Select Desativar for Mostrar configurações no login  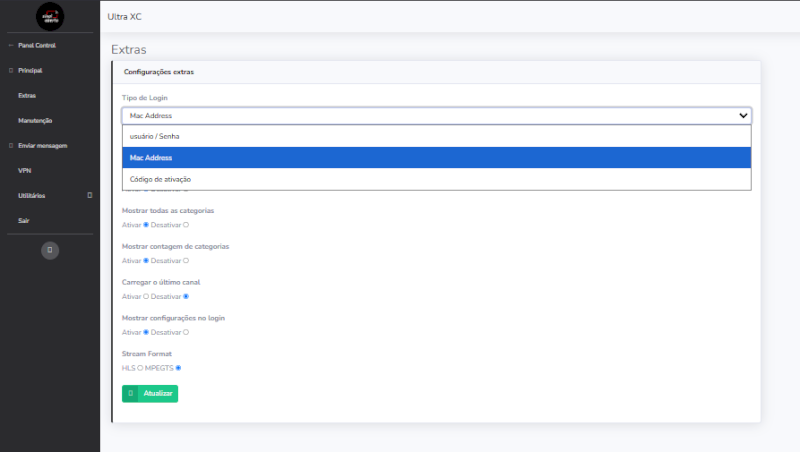(x=186, y=332)
